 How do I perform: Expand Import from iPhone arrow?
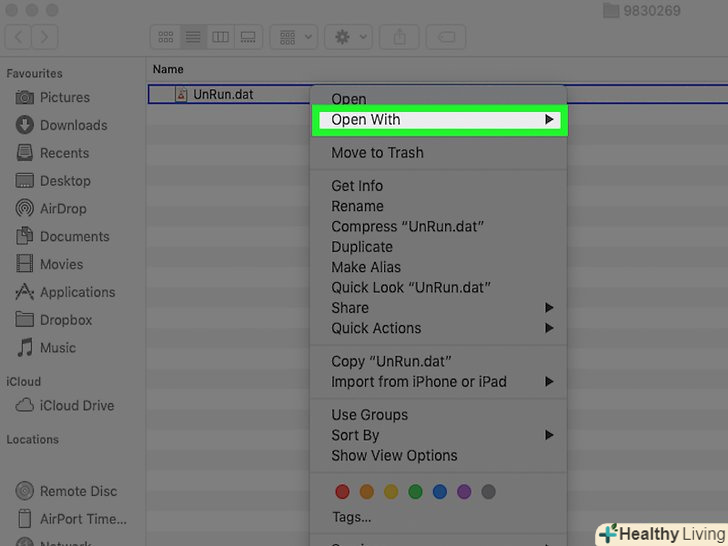point(549,382)
